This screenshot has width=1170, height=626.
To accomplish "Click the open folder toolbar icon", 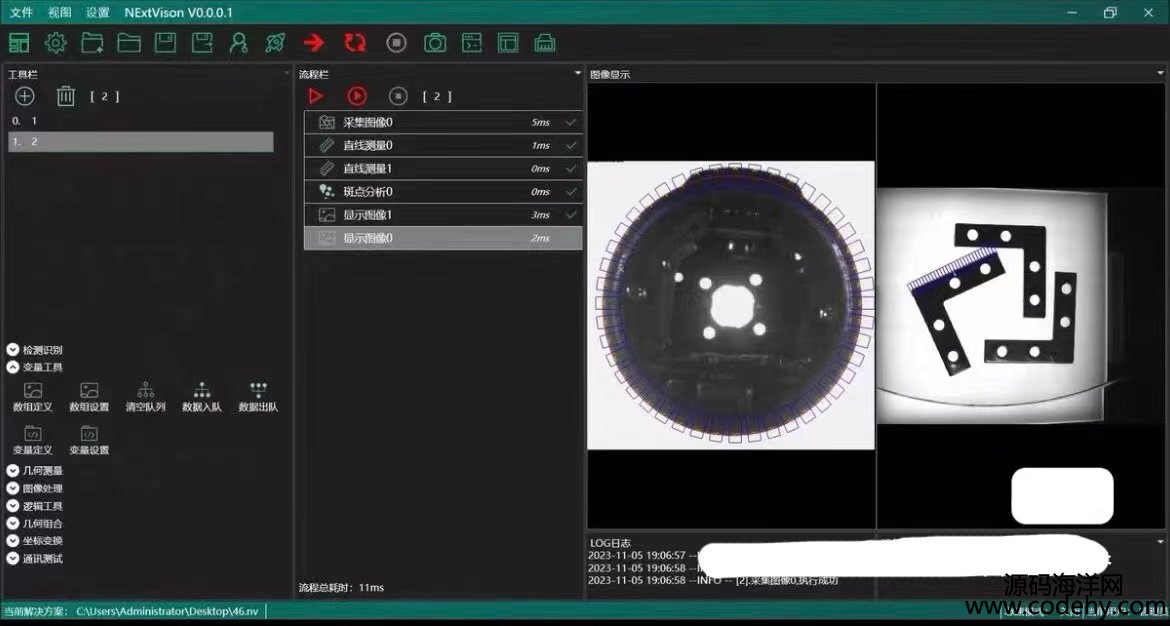I will pyautogui.click(x=129, y=43).
